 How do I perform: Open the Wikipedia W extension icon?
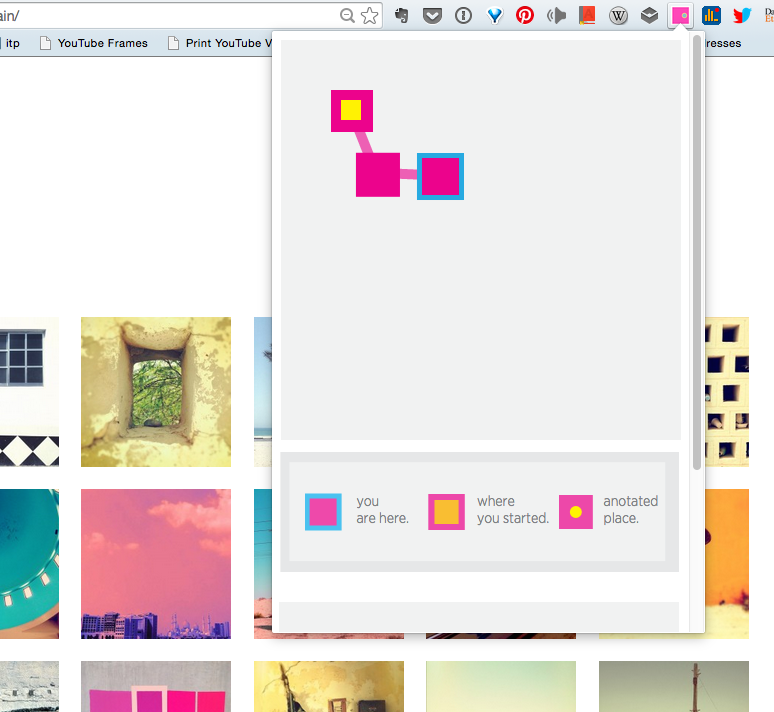618,16
